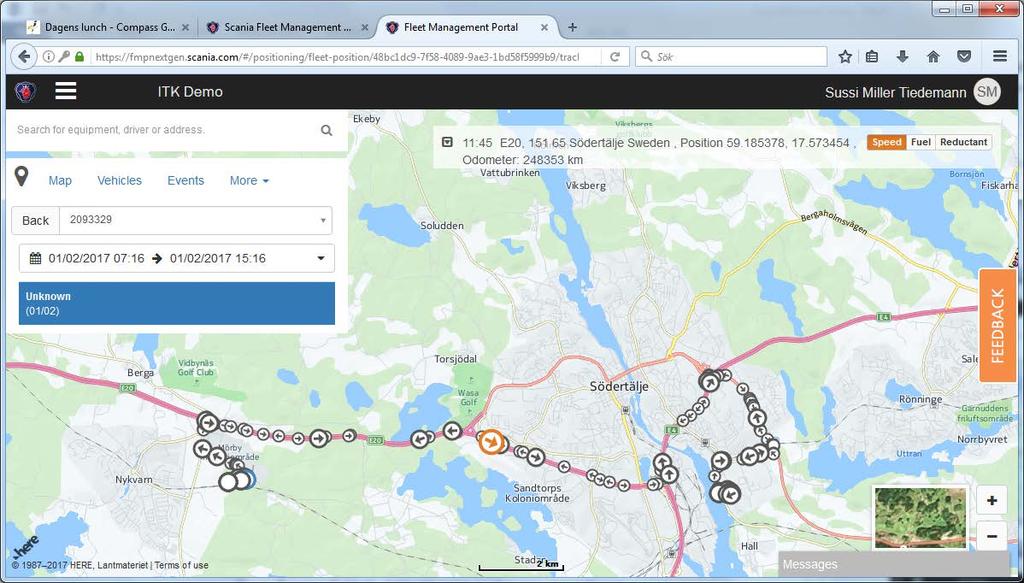Open Firefox downloads arrow icon
1024x583 pixels.
903,57
